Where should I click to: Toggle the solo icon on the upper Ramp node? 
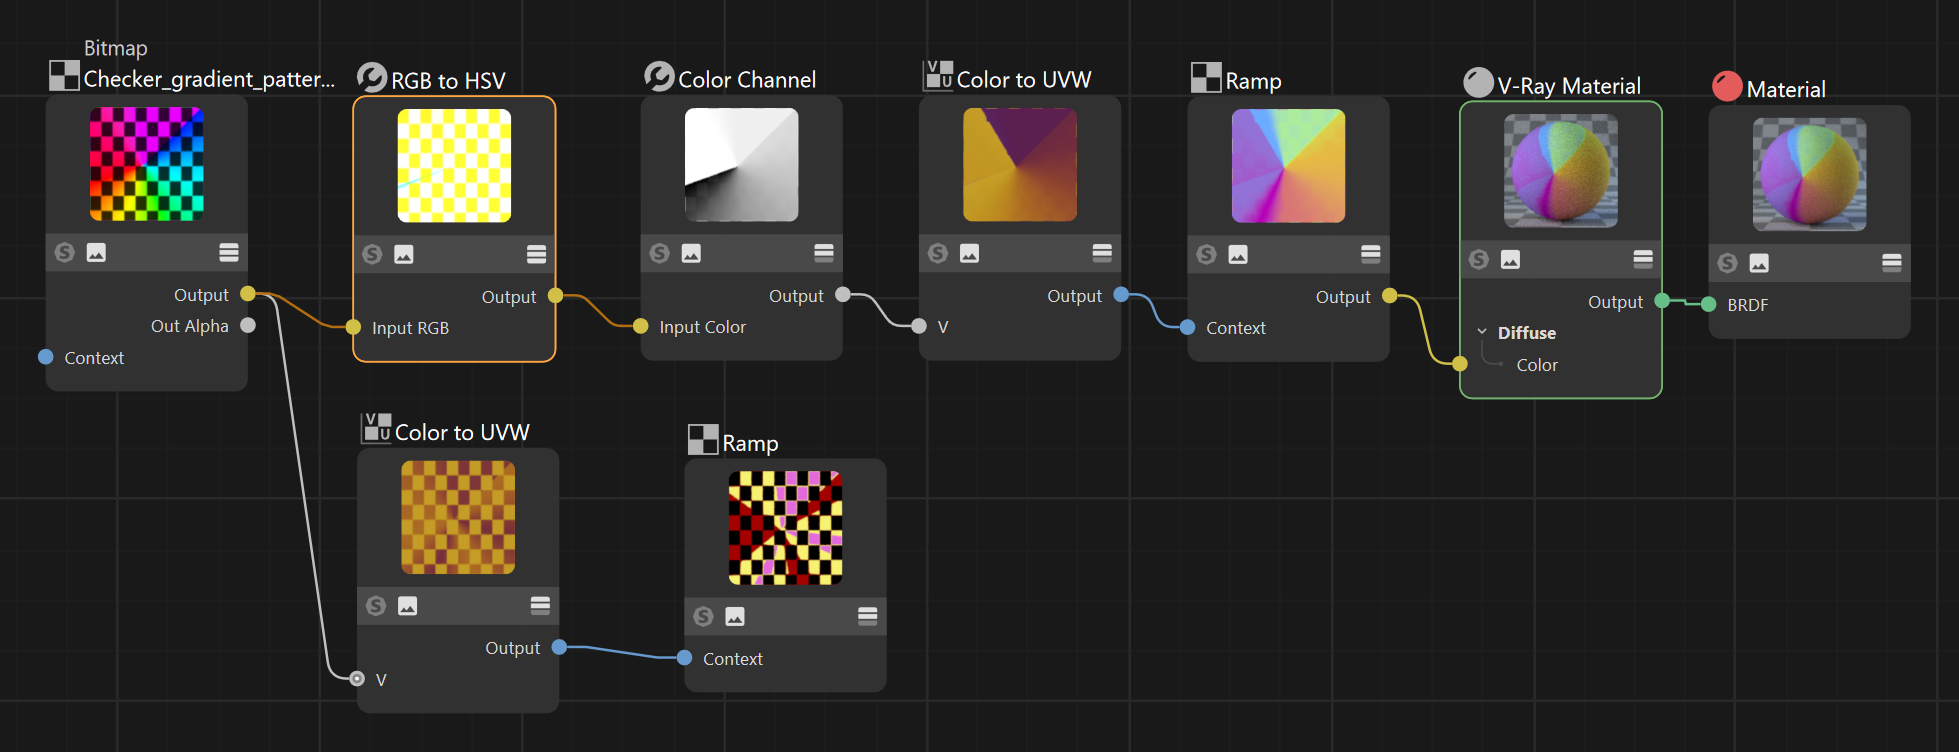coord(1207,255)
